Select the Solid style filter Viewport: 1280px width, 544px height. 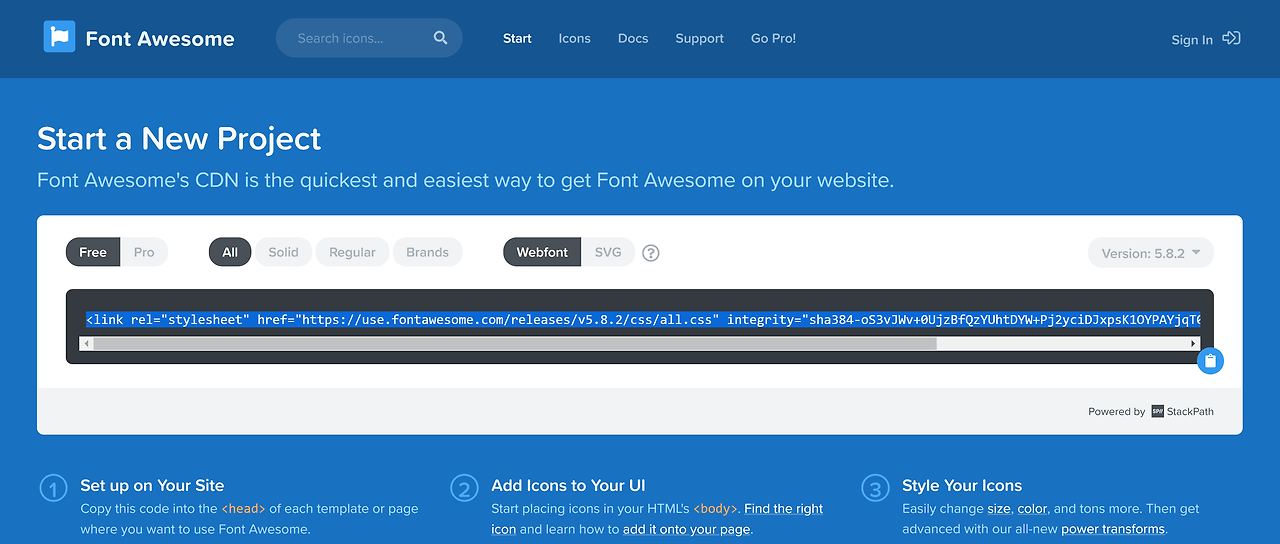click(x=283, y=252)
